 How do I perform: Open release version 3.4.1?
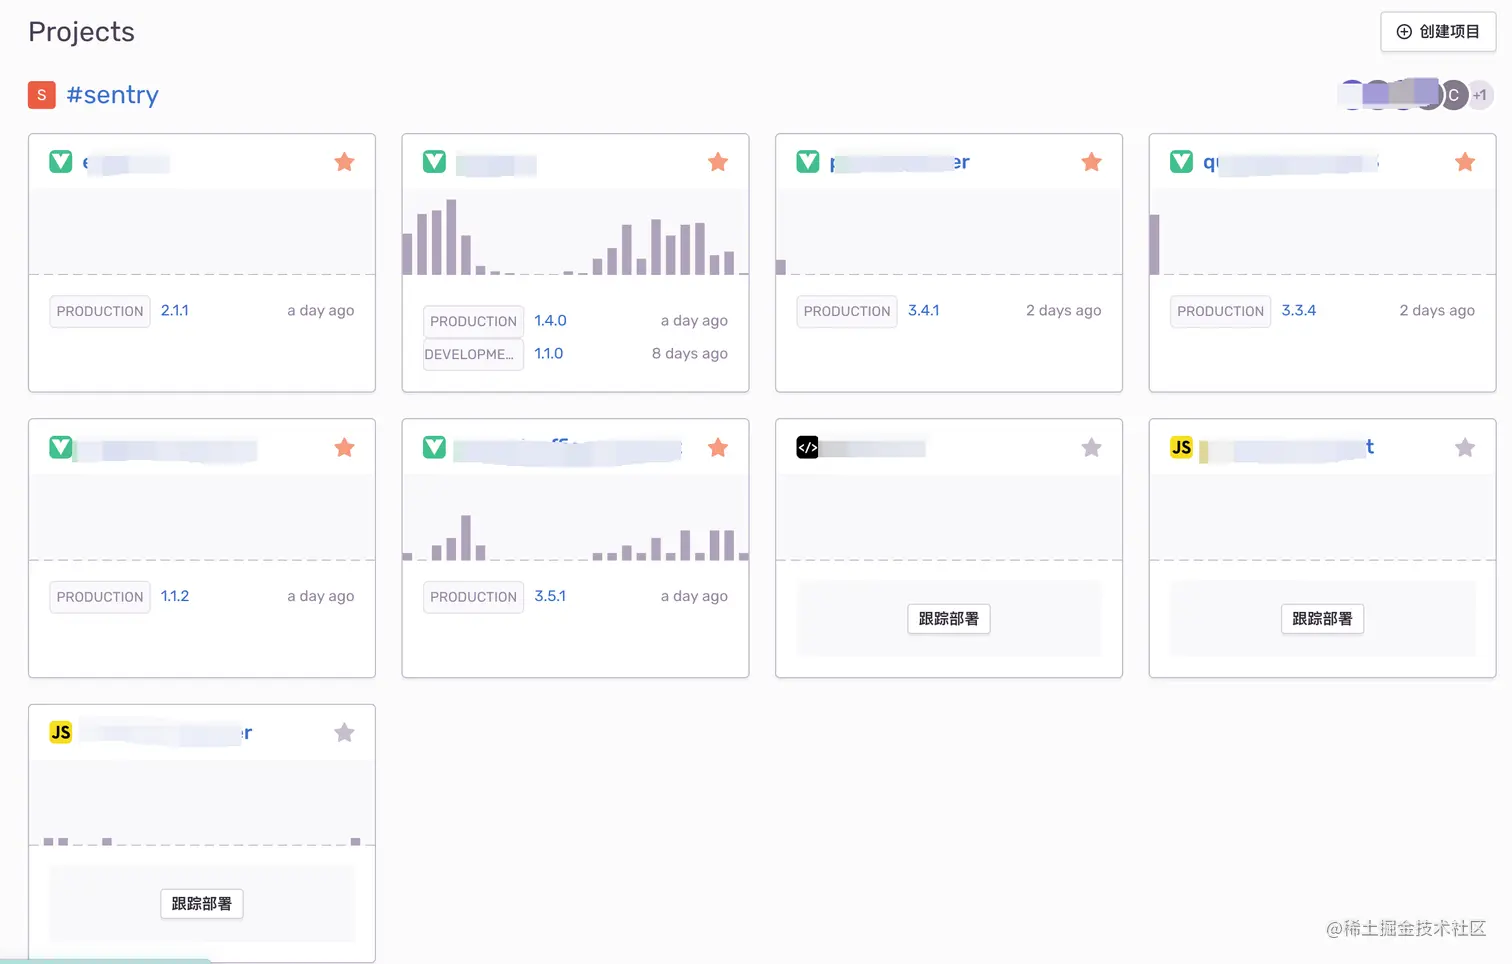923,311
